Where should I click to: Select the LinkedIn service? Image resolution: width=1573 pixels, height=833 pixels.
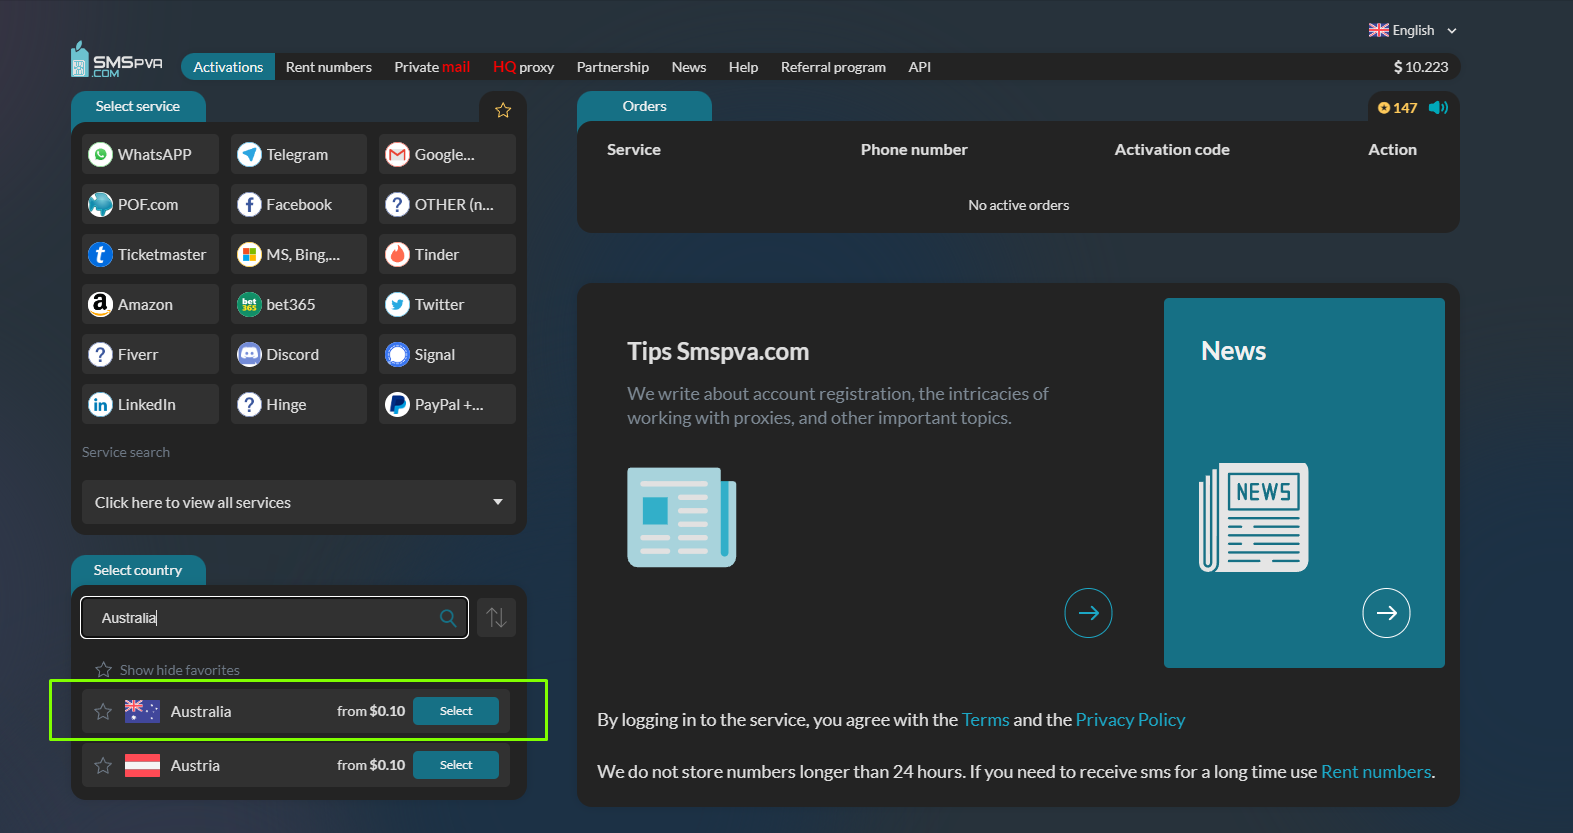[150, 404]
